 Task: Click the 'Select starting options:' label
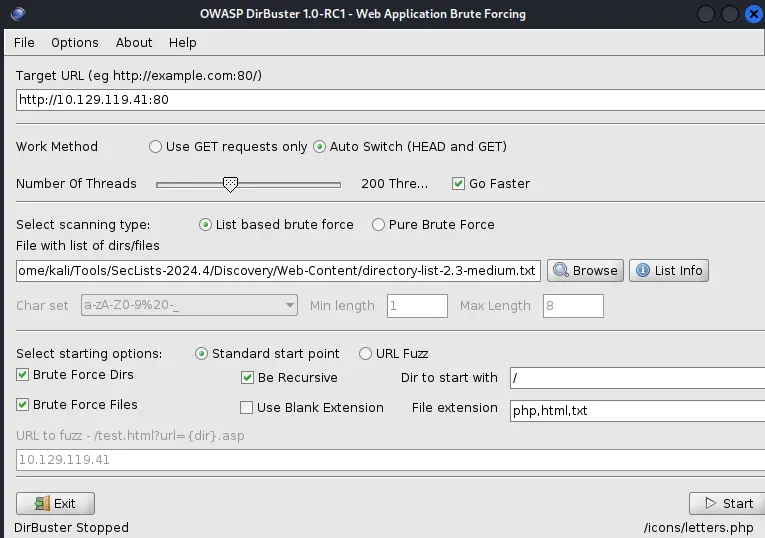coord(89,353)
